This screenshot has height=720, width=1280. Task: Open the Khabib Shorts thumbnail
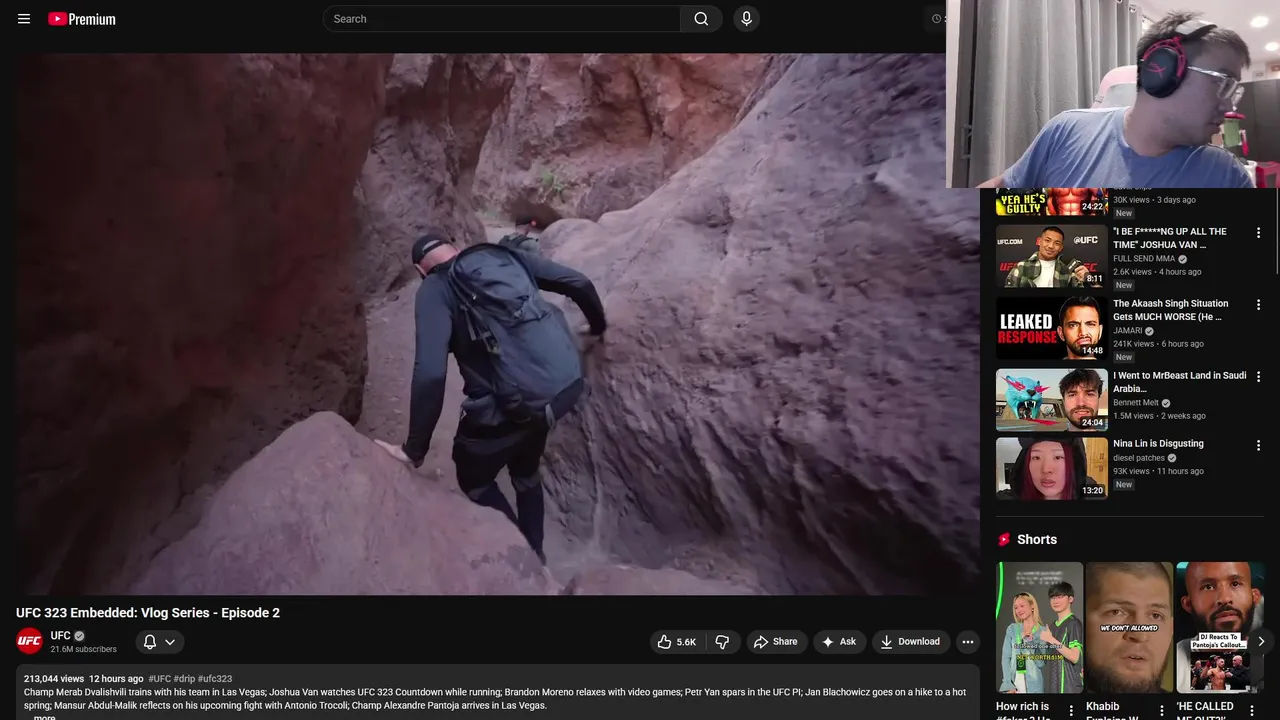[x=1129, y=627]
